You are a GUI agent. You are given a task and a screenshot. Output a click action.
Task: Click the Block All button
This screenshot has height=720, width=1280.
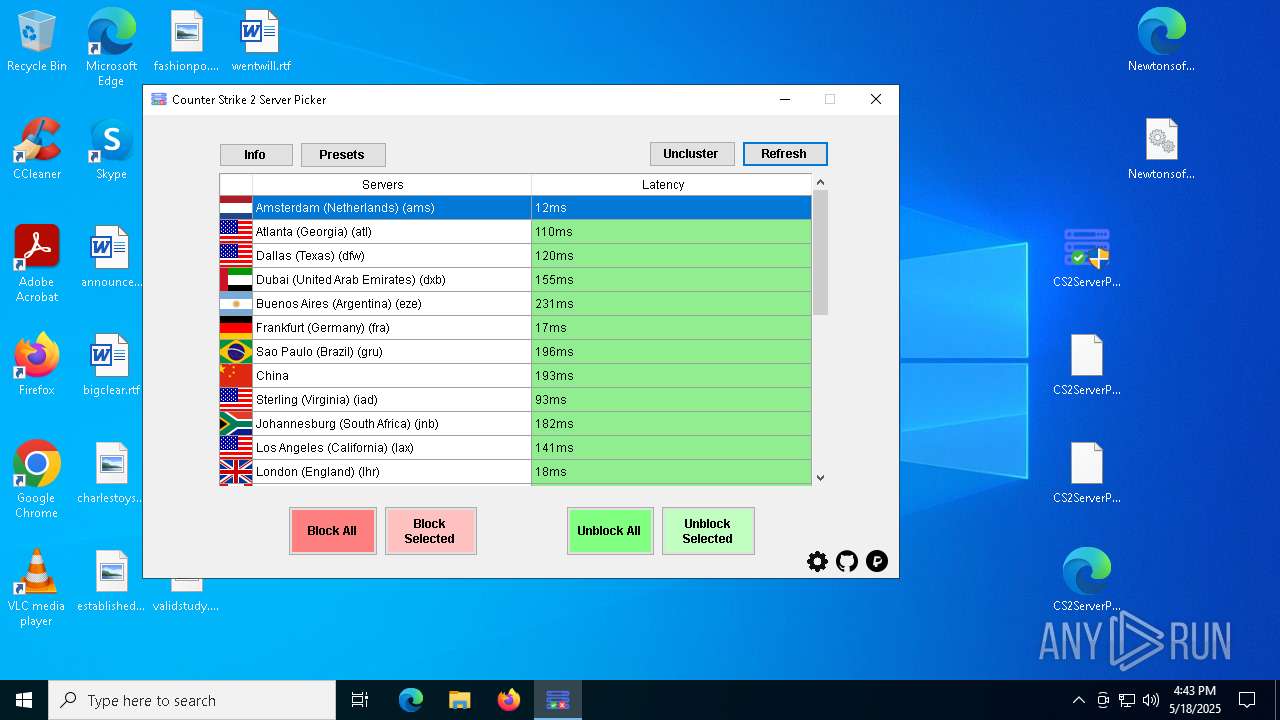coord(332,531)
